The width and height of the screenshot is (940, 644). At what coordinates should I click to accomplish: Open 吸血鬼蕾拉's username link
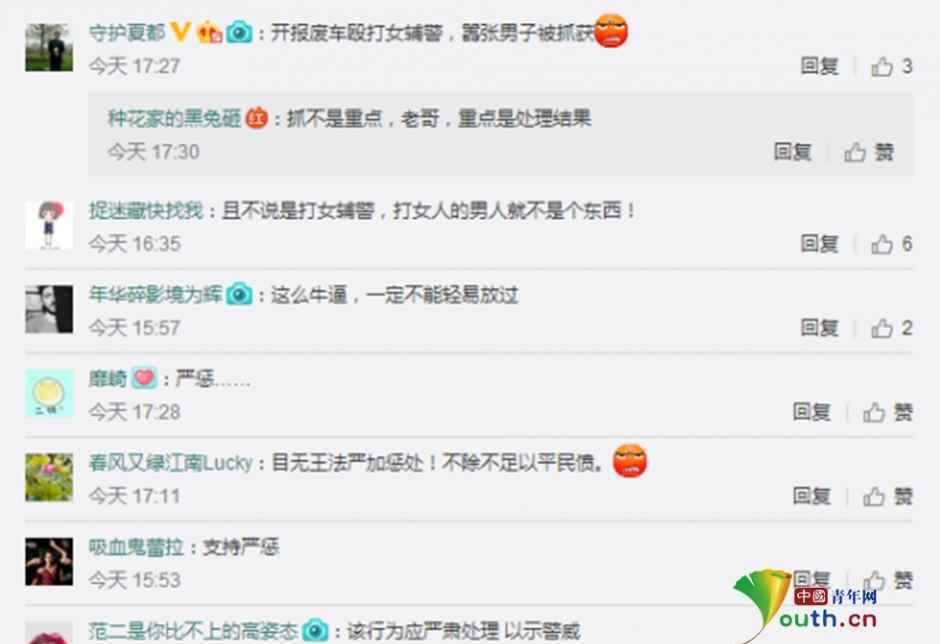coord(136,547)
